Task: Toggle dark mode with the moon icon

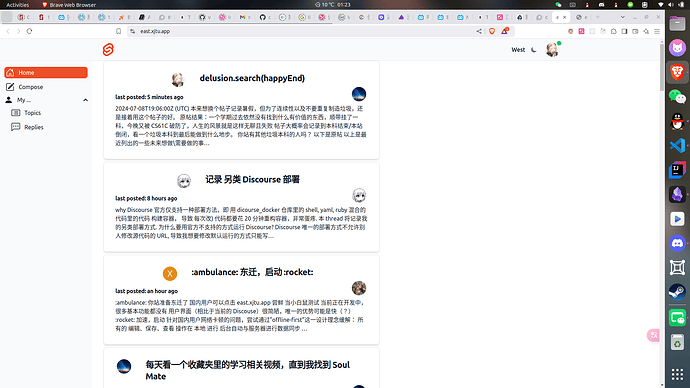Action: [x=534, y=50]
